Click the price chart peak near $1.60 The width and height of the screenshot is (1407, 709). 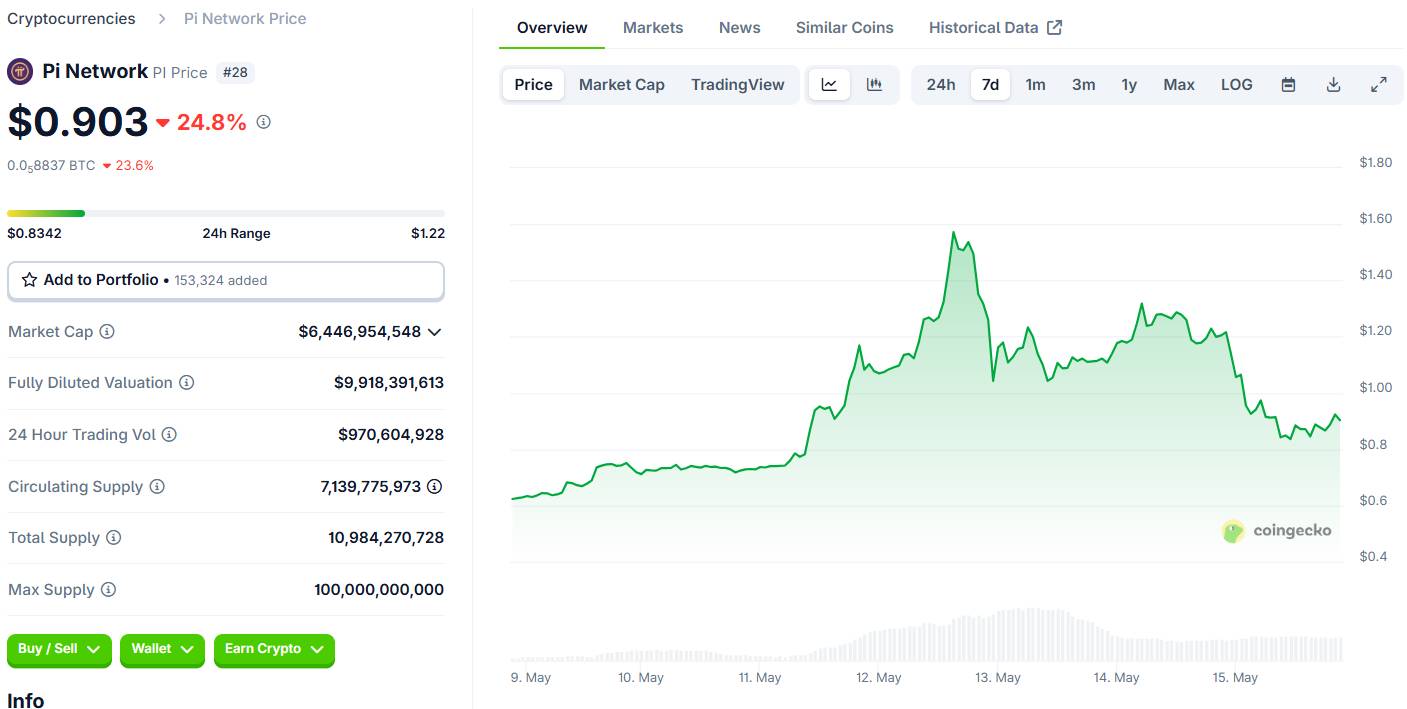(954, 233)
